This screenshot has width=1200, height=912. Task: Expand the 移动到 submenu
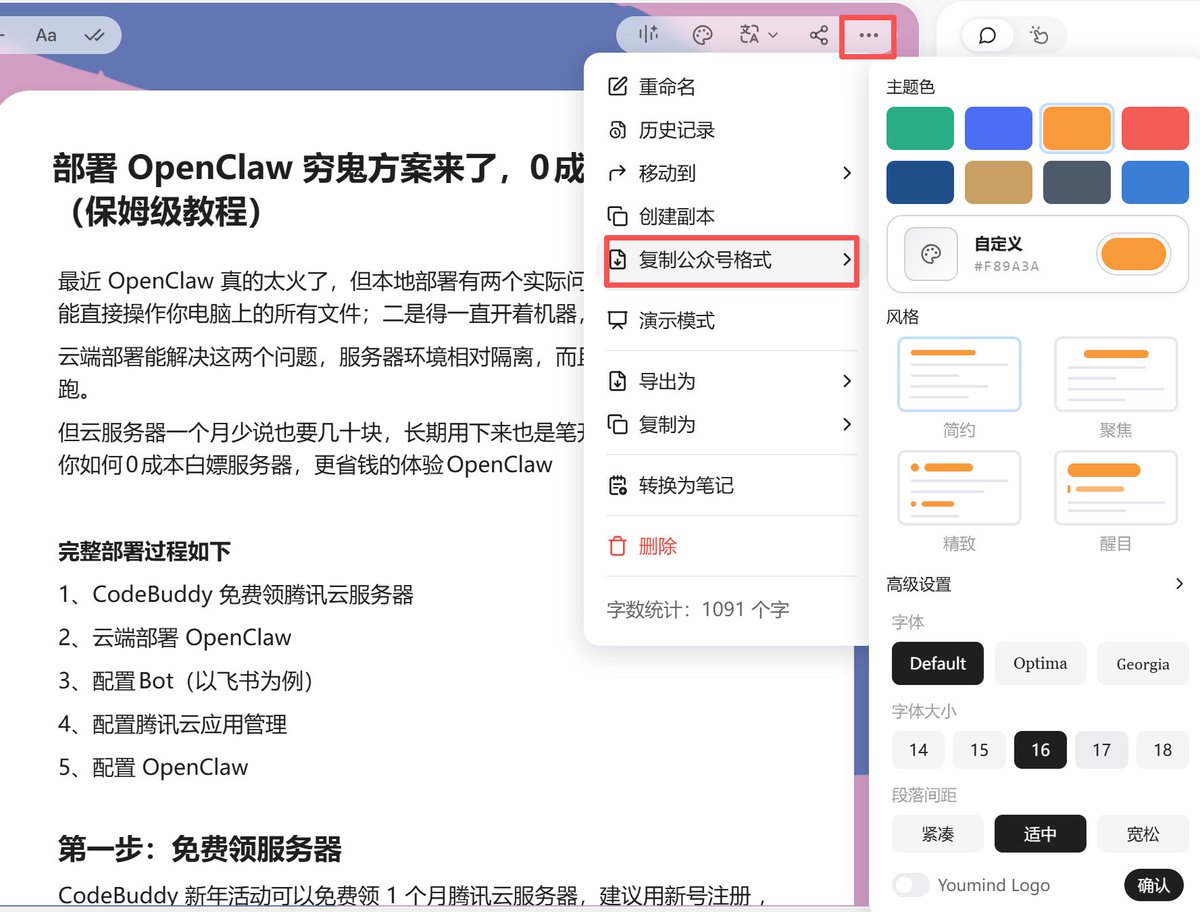(x=731, y=173)
